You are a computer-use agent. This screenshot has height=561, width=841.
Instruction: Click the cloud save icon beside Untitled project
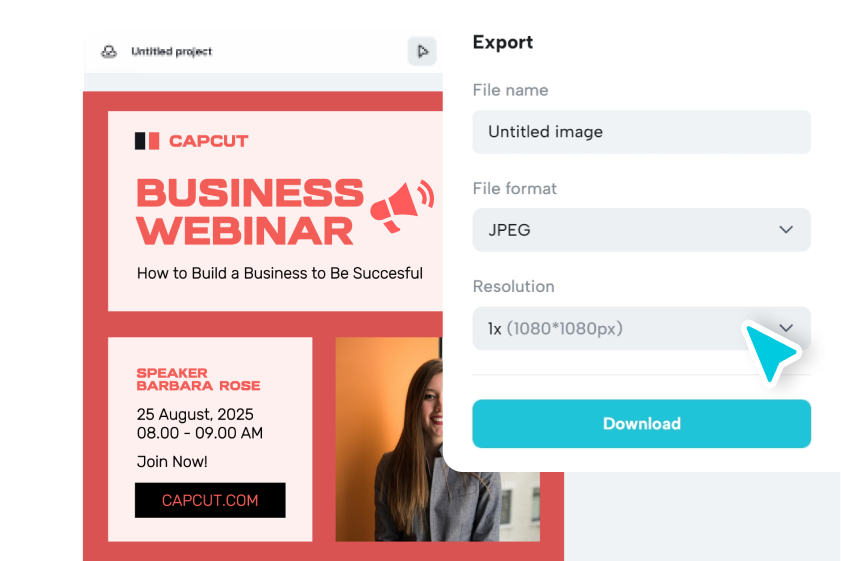[x=109, y=51]
